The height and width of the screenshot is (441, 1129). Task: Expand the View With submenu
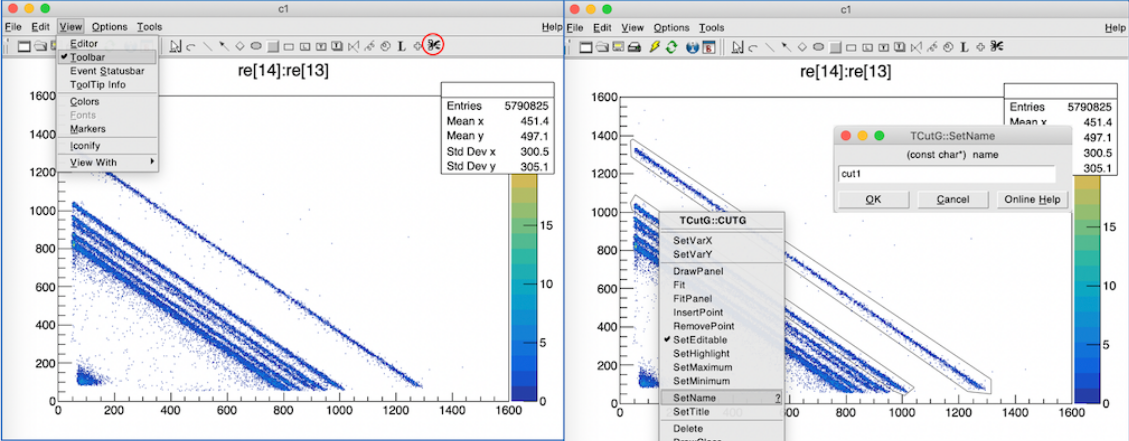(x=107, y=163)
